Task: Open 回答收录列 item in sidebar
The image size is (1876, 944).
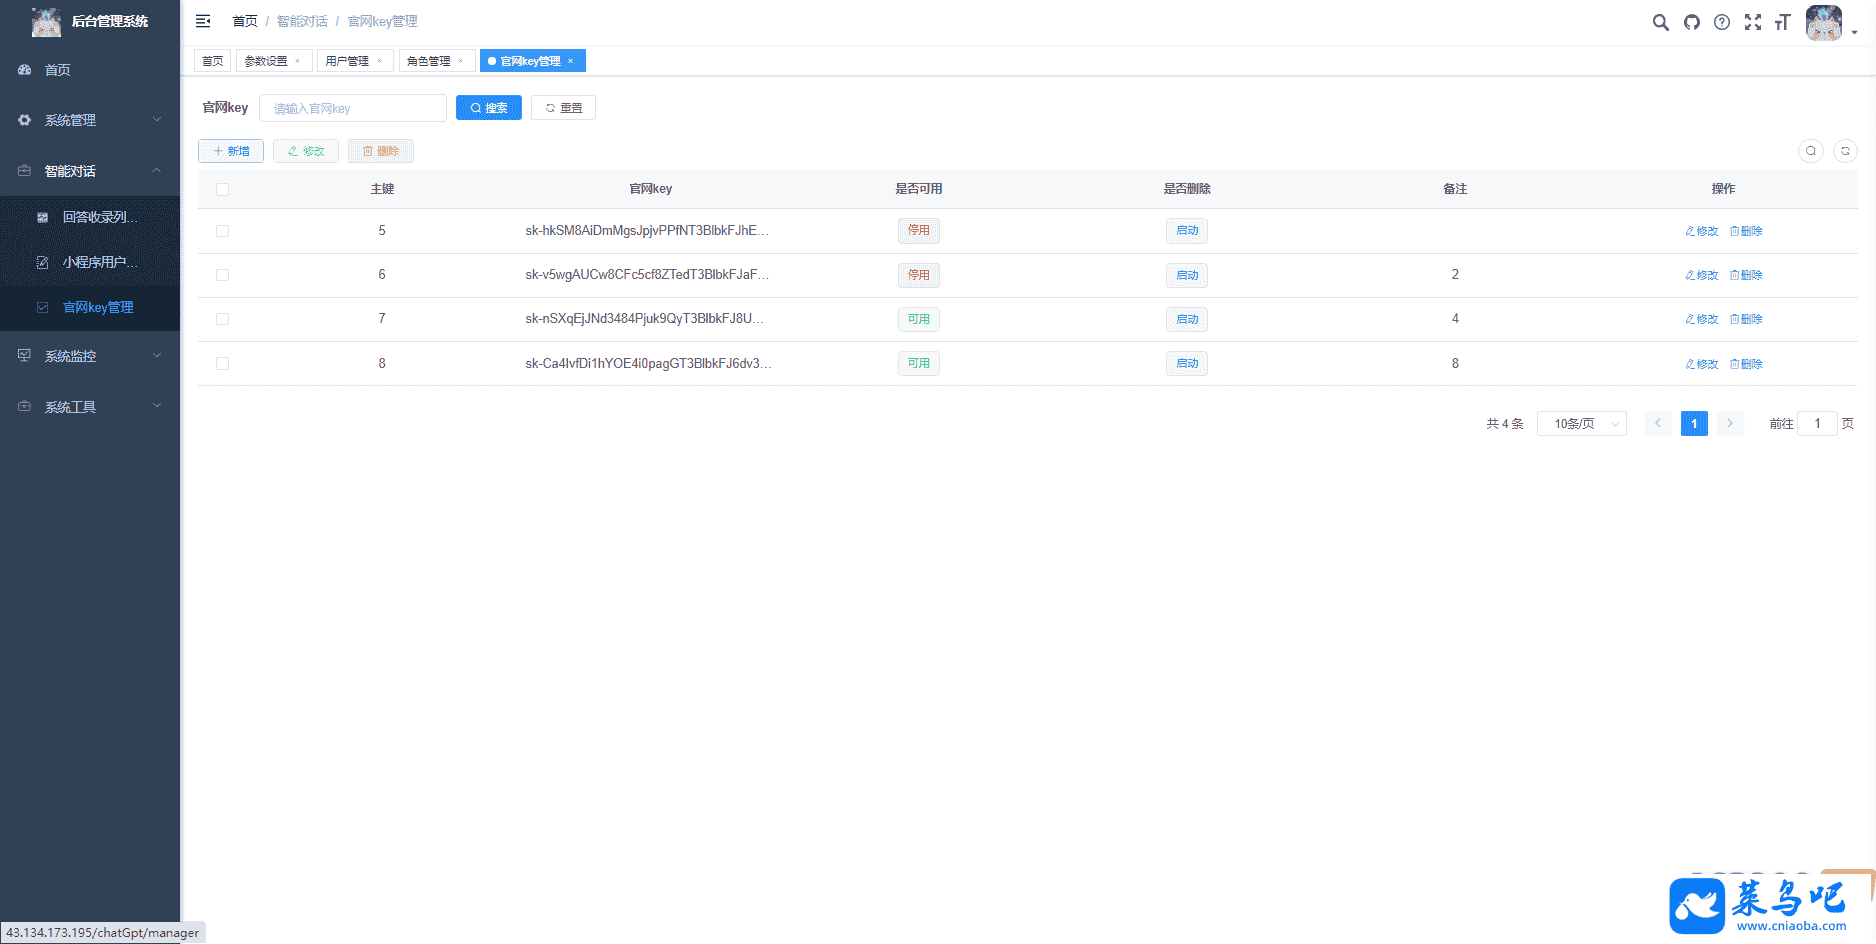Action: coord(99,217)
